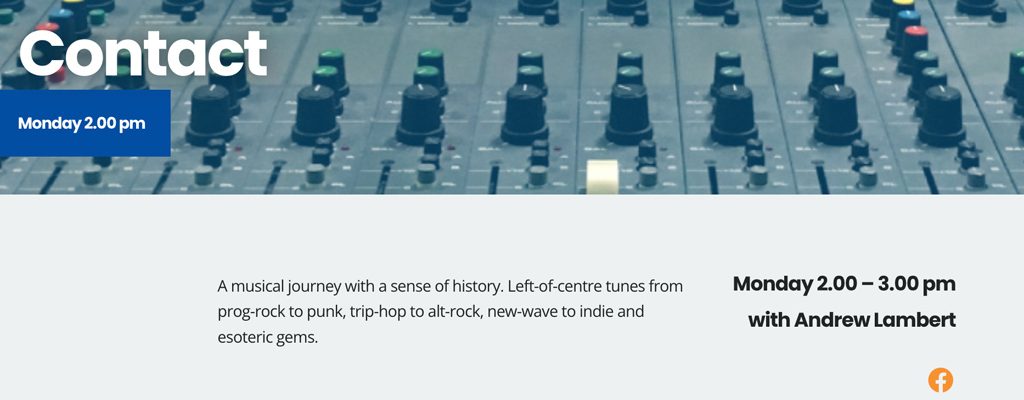Click the words esoteric gems
The height and width of the screenshot is (400, 1024).
tap(267, 338)
